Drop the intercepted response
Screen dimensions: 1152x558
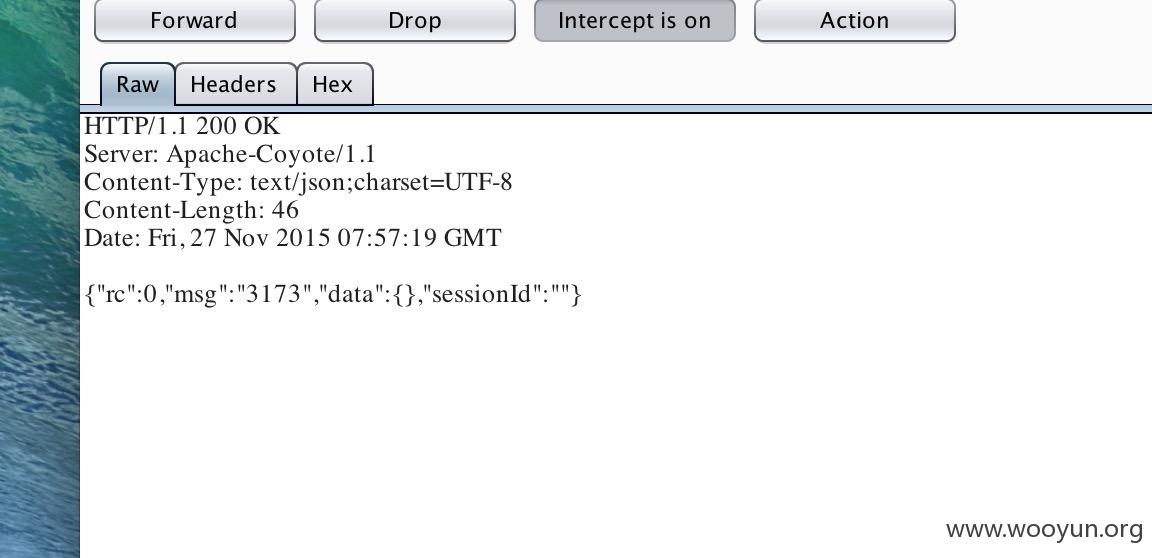(x=414, y=21)
